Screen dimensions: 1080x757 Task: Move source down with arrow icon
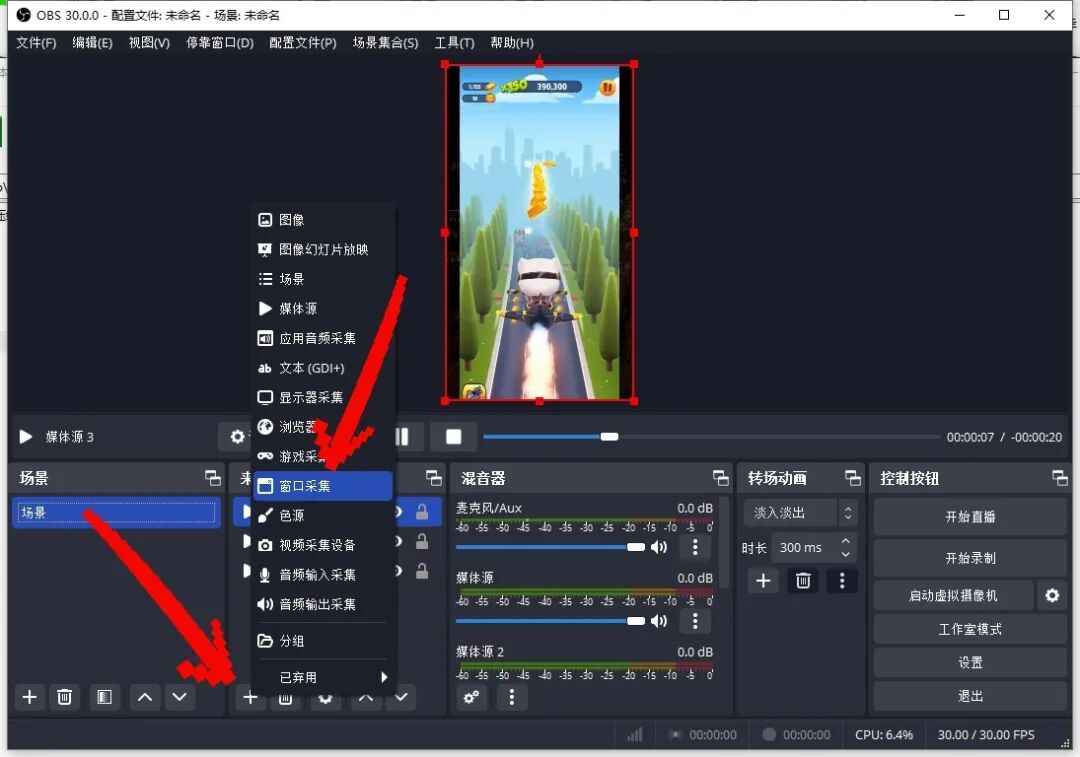[x=401, y=698]
